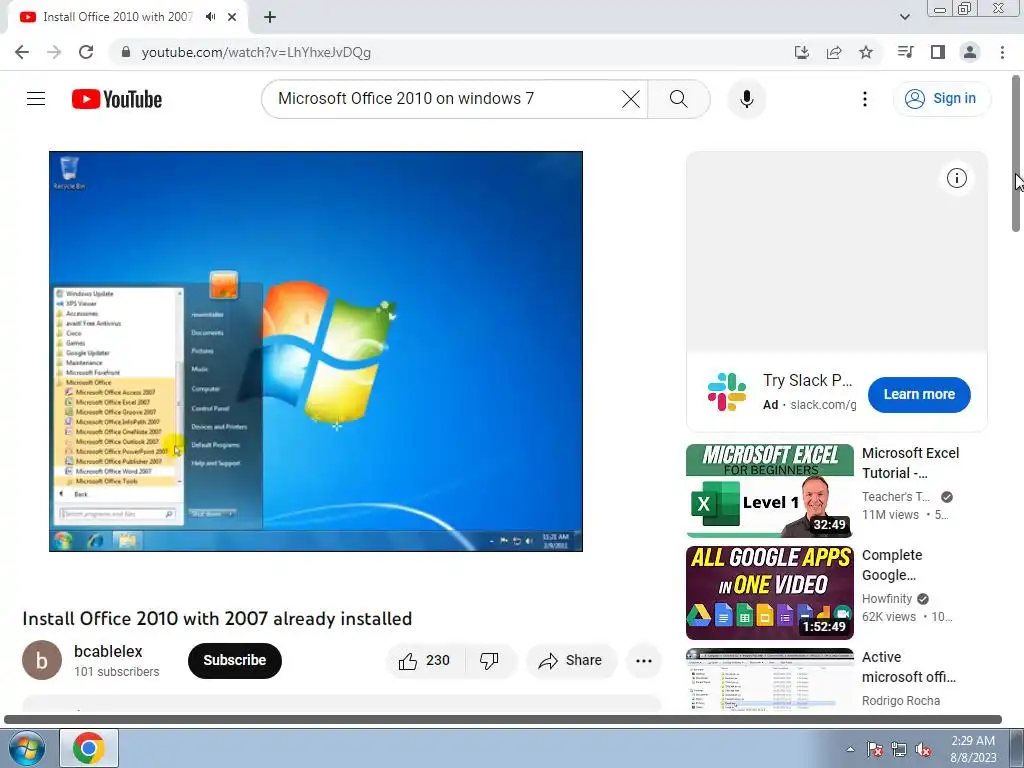This screenshot has height=768, width=1024.
Task: Open the YouTube guide hamburger menu
Action: [36, 99]
